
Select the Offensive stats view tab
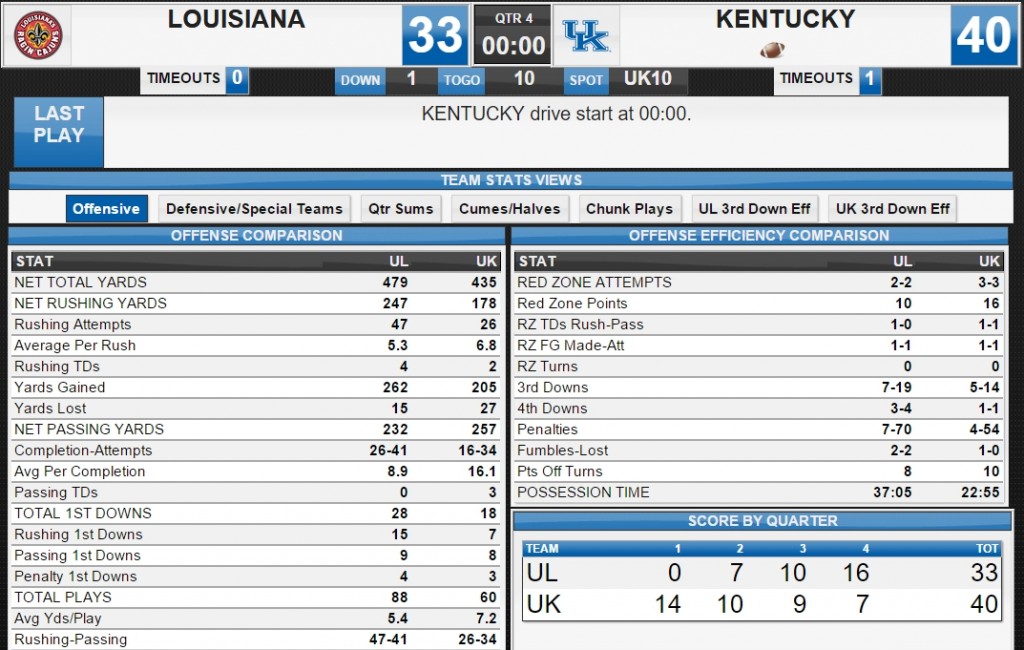[x=106, y=209]
